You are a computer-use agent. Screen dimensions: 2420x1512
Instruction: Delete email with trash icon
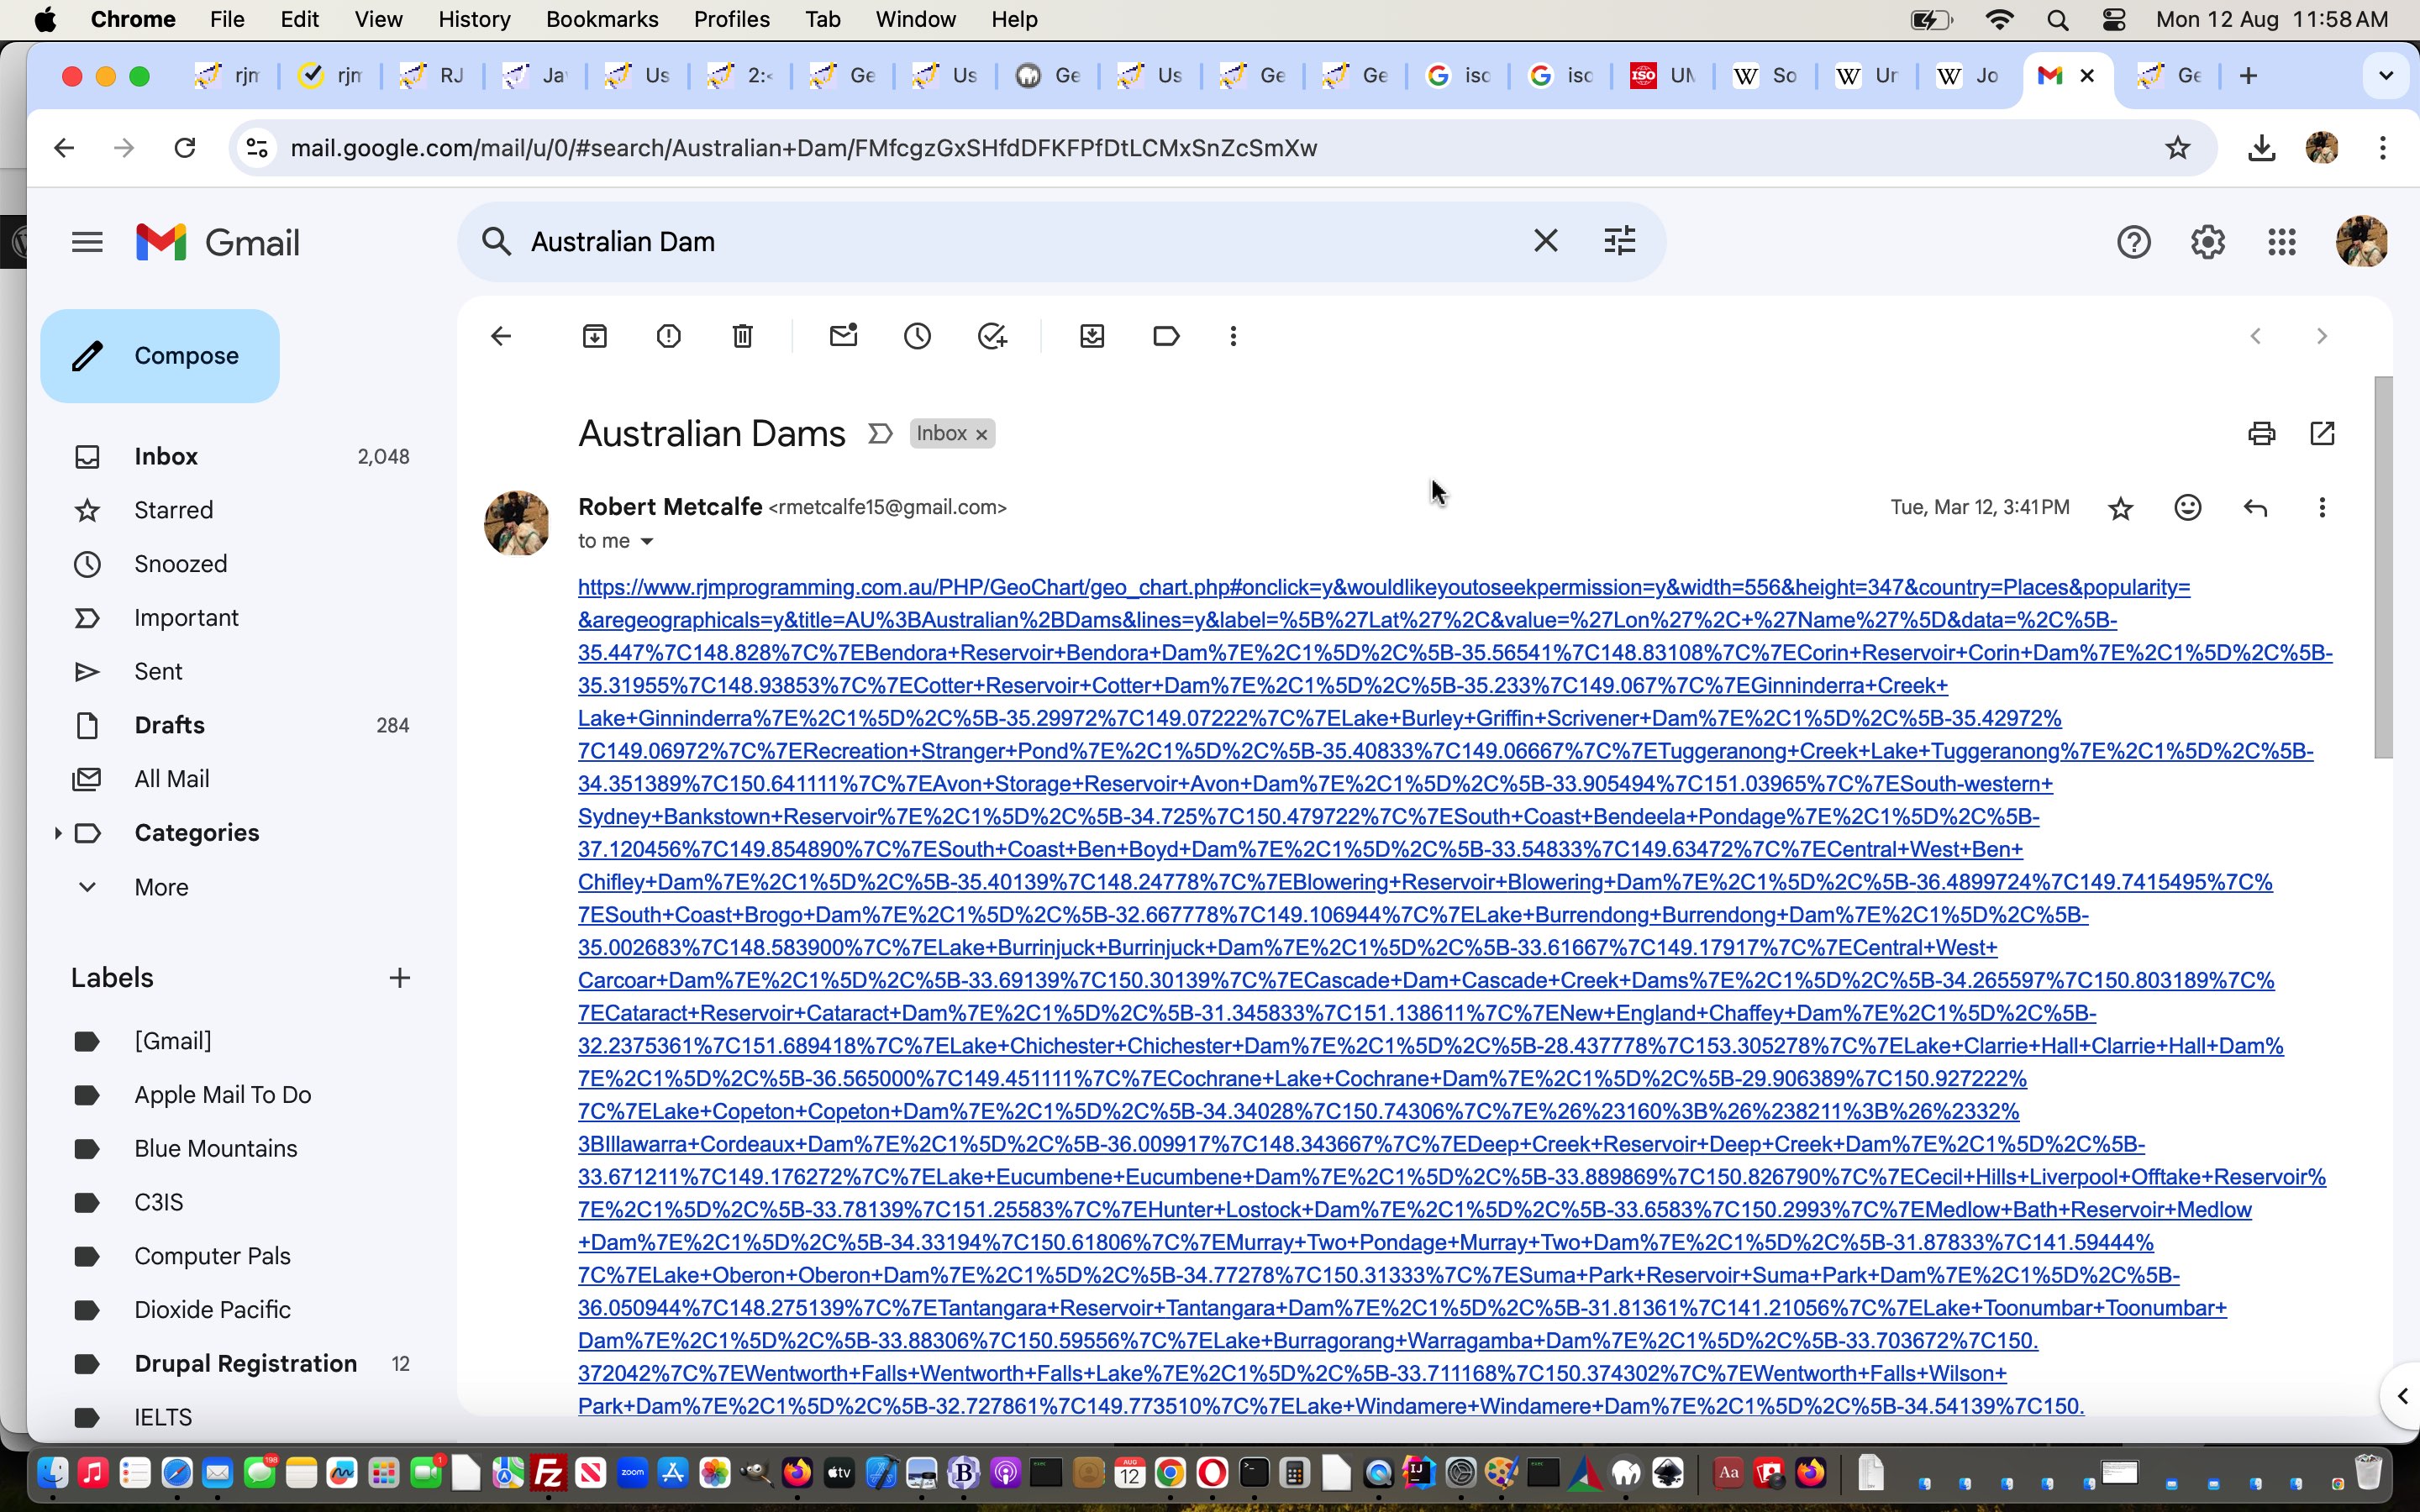click(x=742, y=336)
